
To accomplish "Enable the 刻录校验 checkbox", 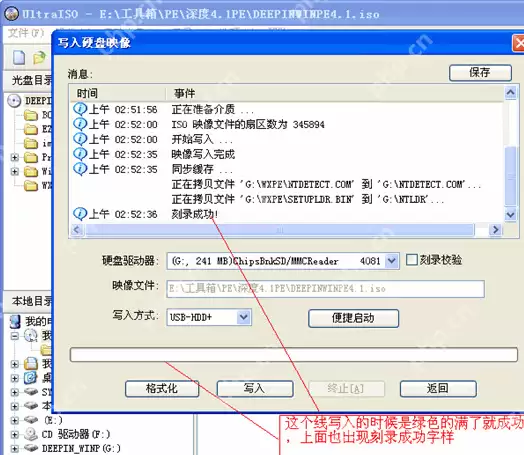I will pyautogui.click(x=412, y=260).
